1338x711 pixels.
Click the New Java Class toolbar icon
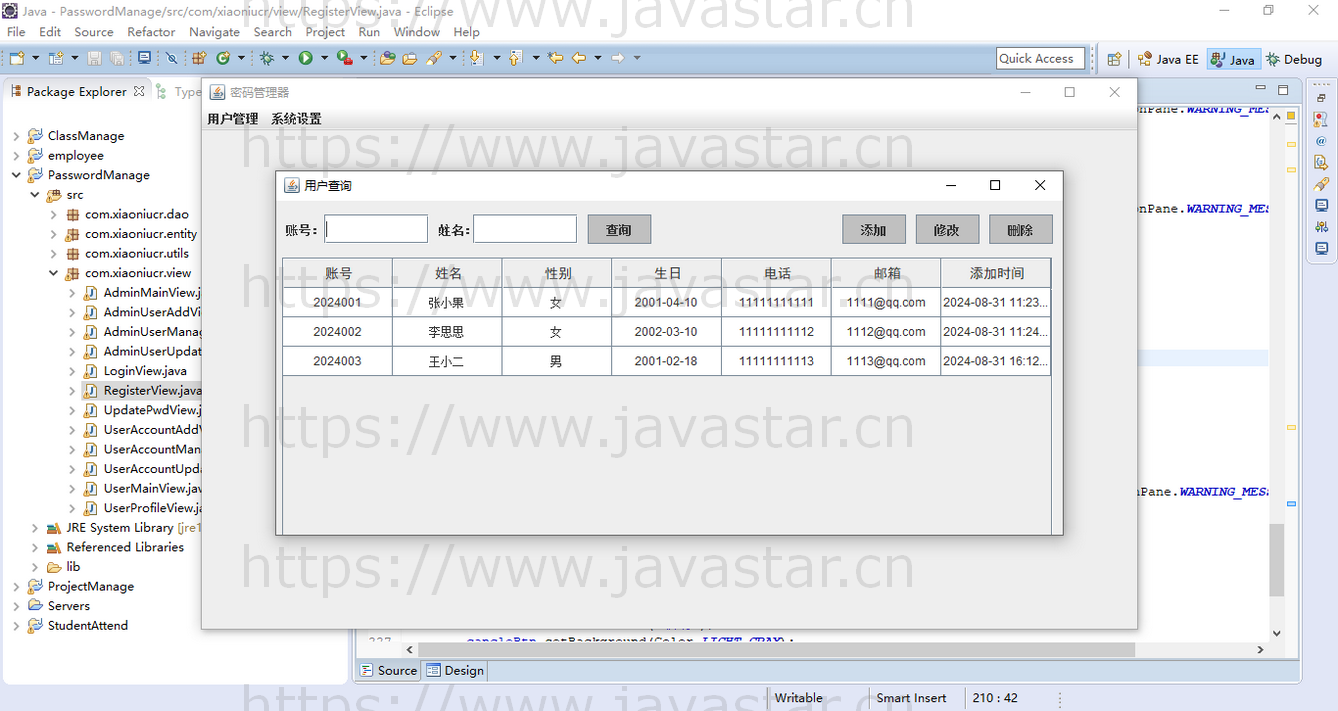(224, 59)
